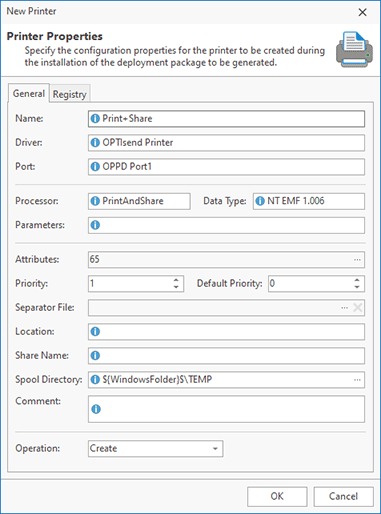Click the info icon in the Driver field
Viewport: 381px width, 514px height.
tap(95, 143)
